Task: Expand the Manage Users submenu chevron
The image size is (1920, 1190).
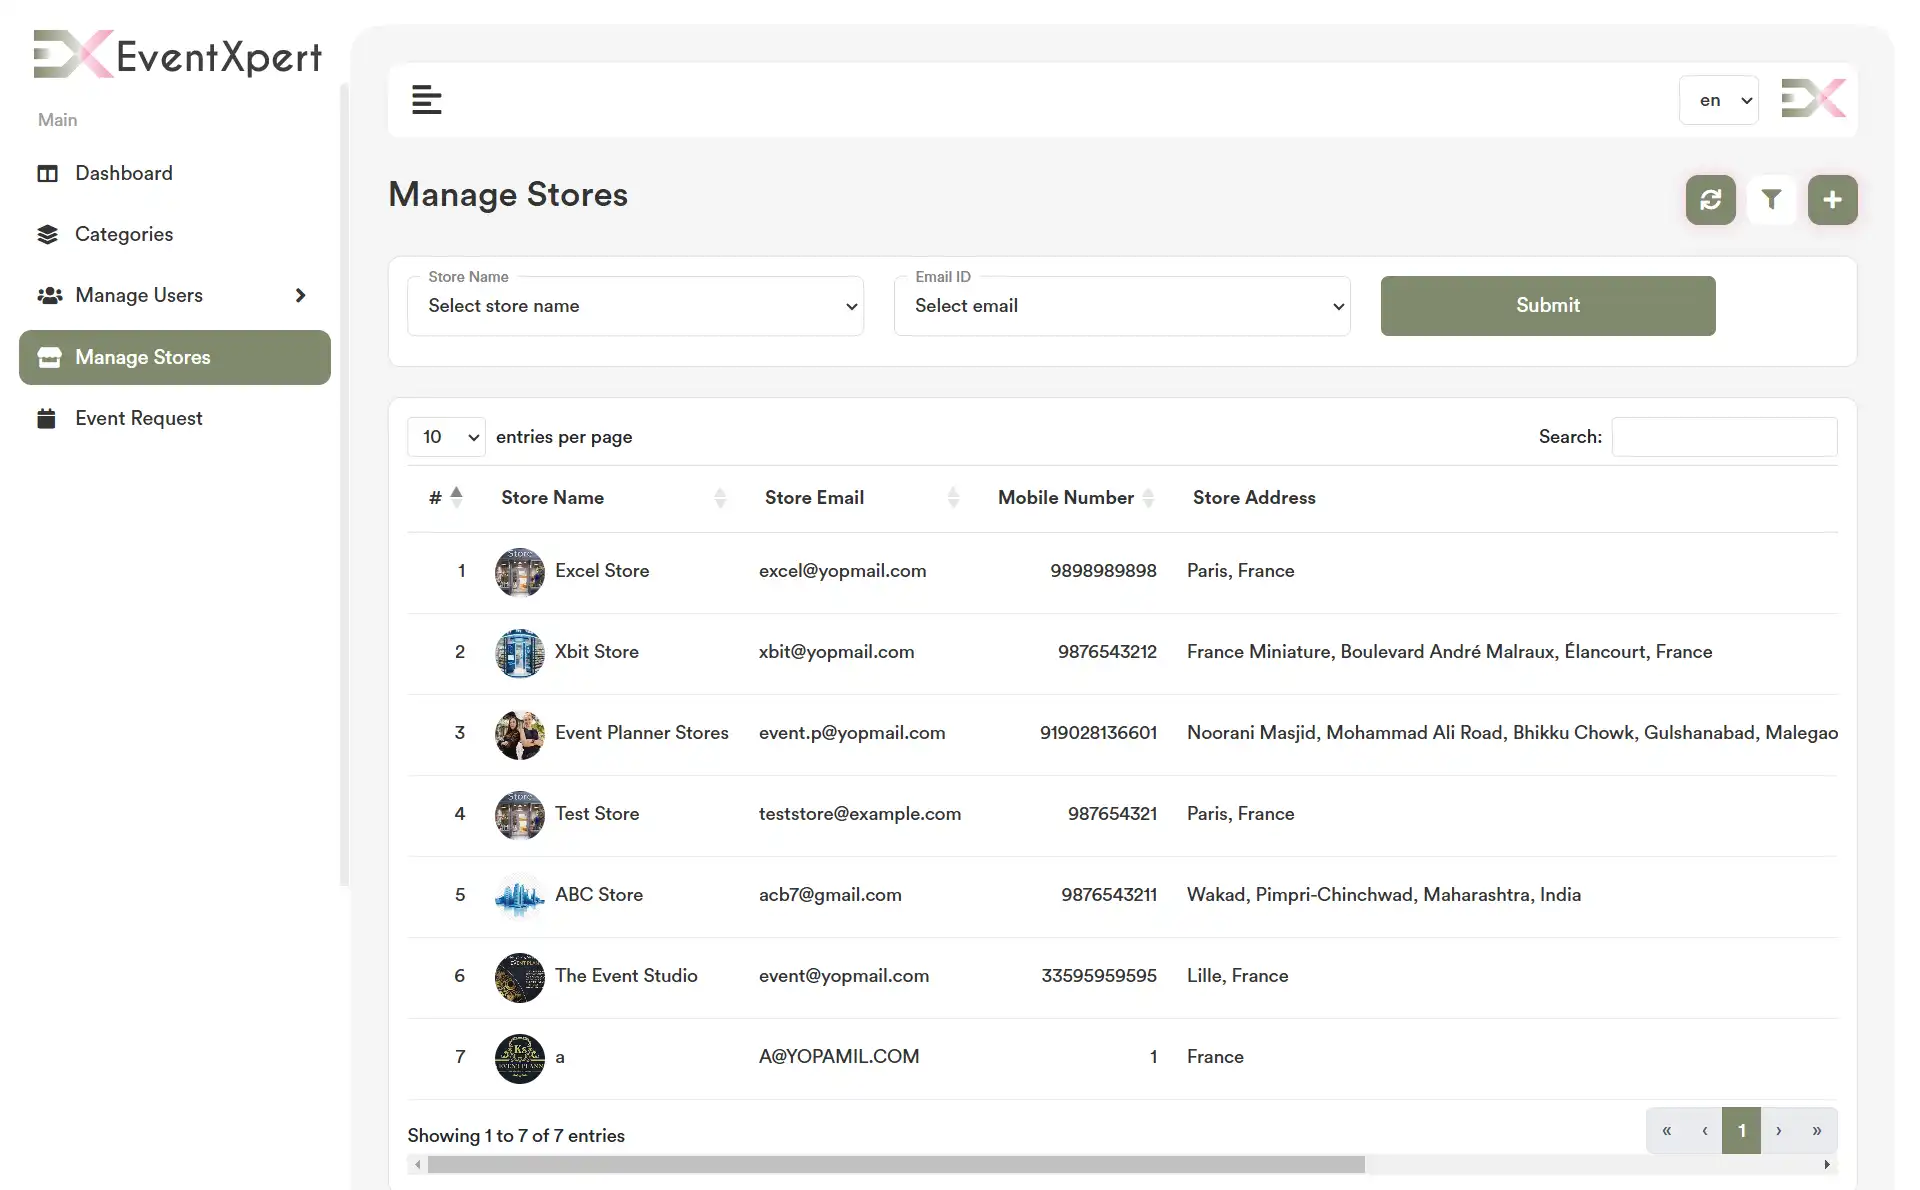Action: 300,295
